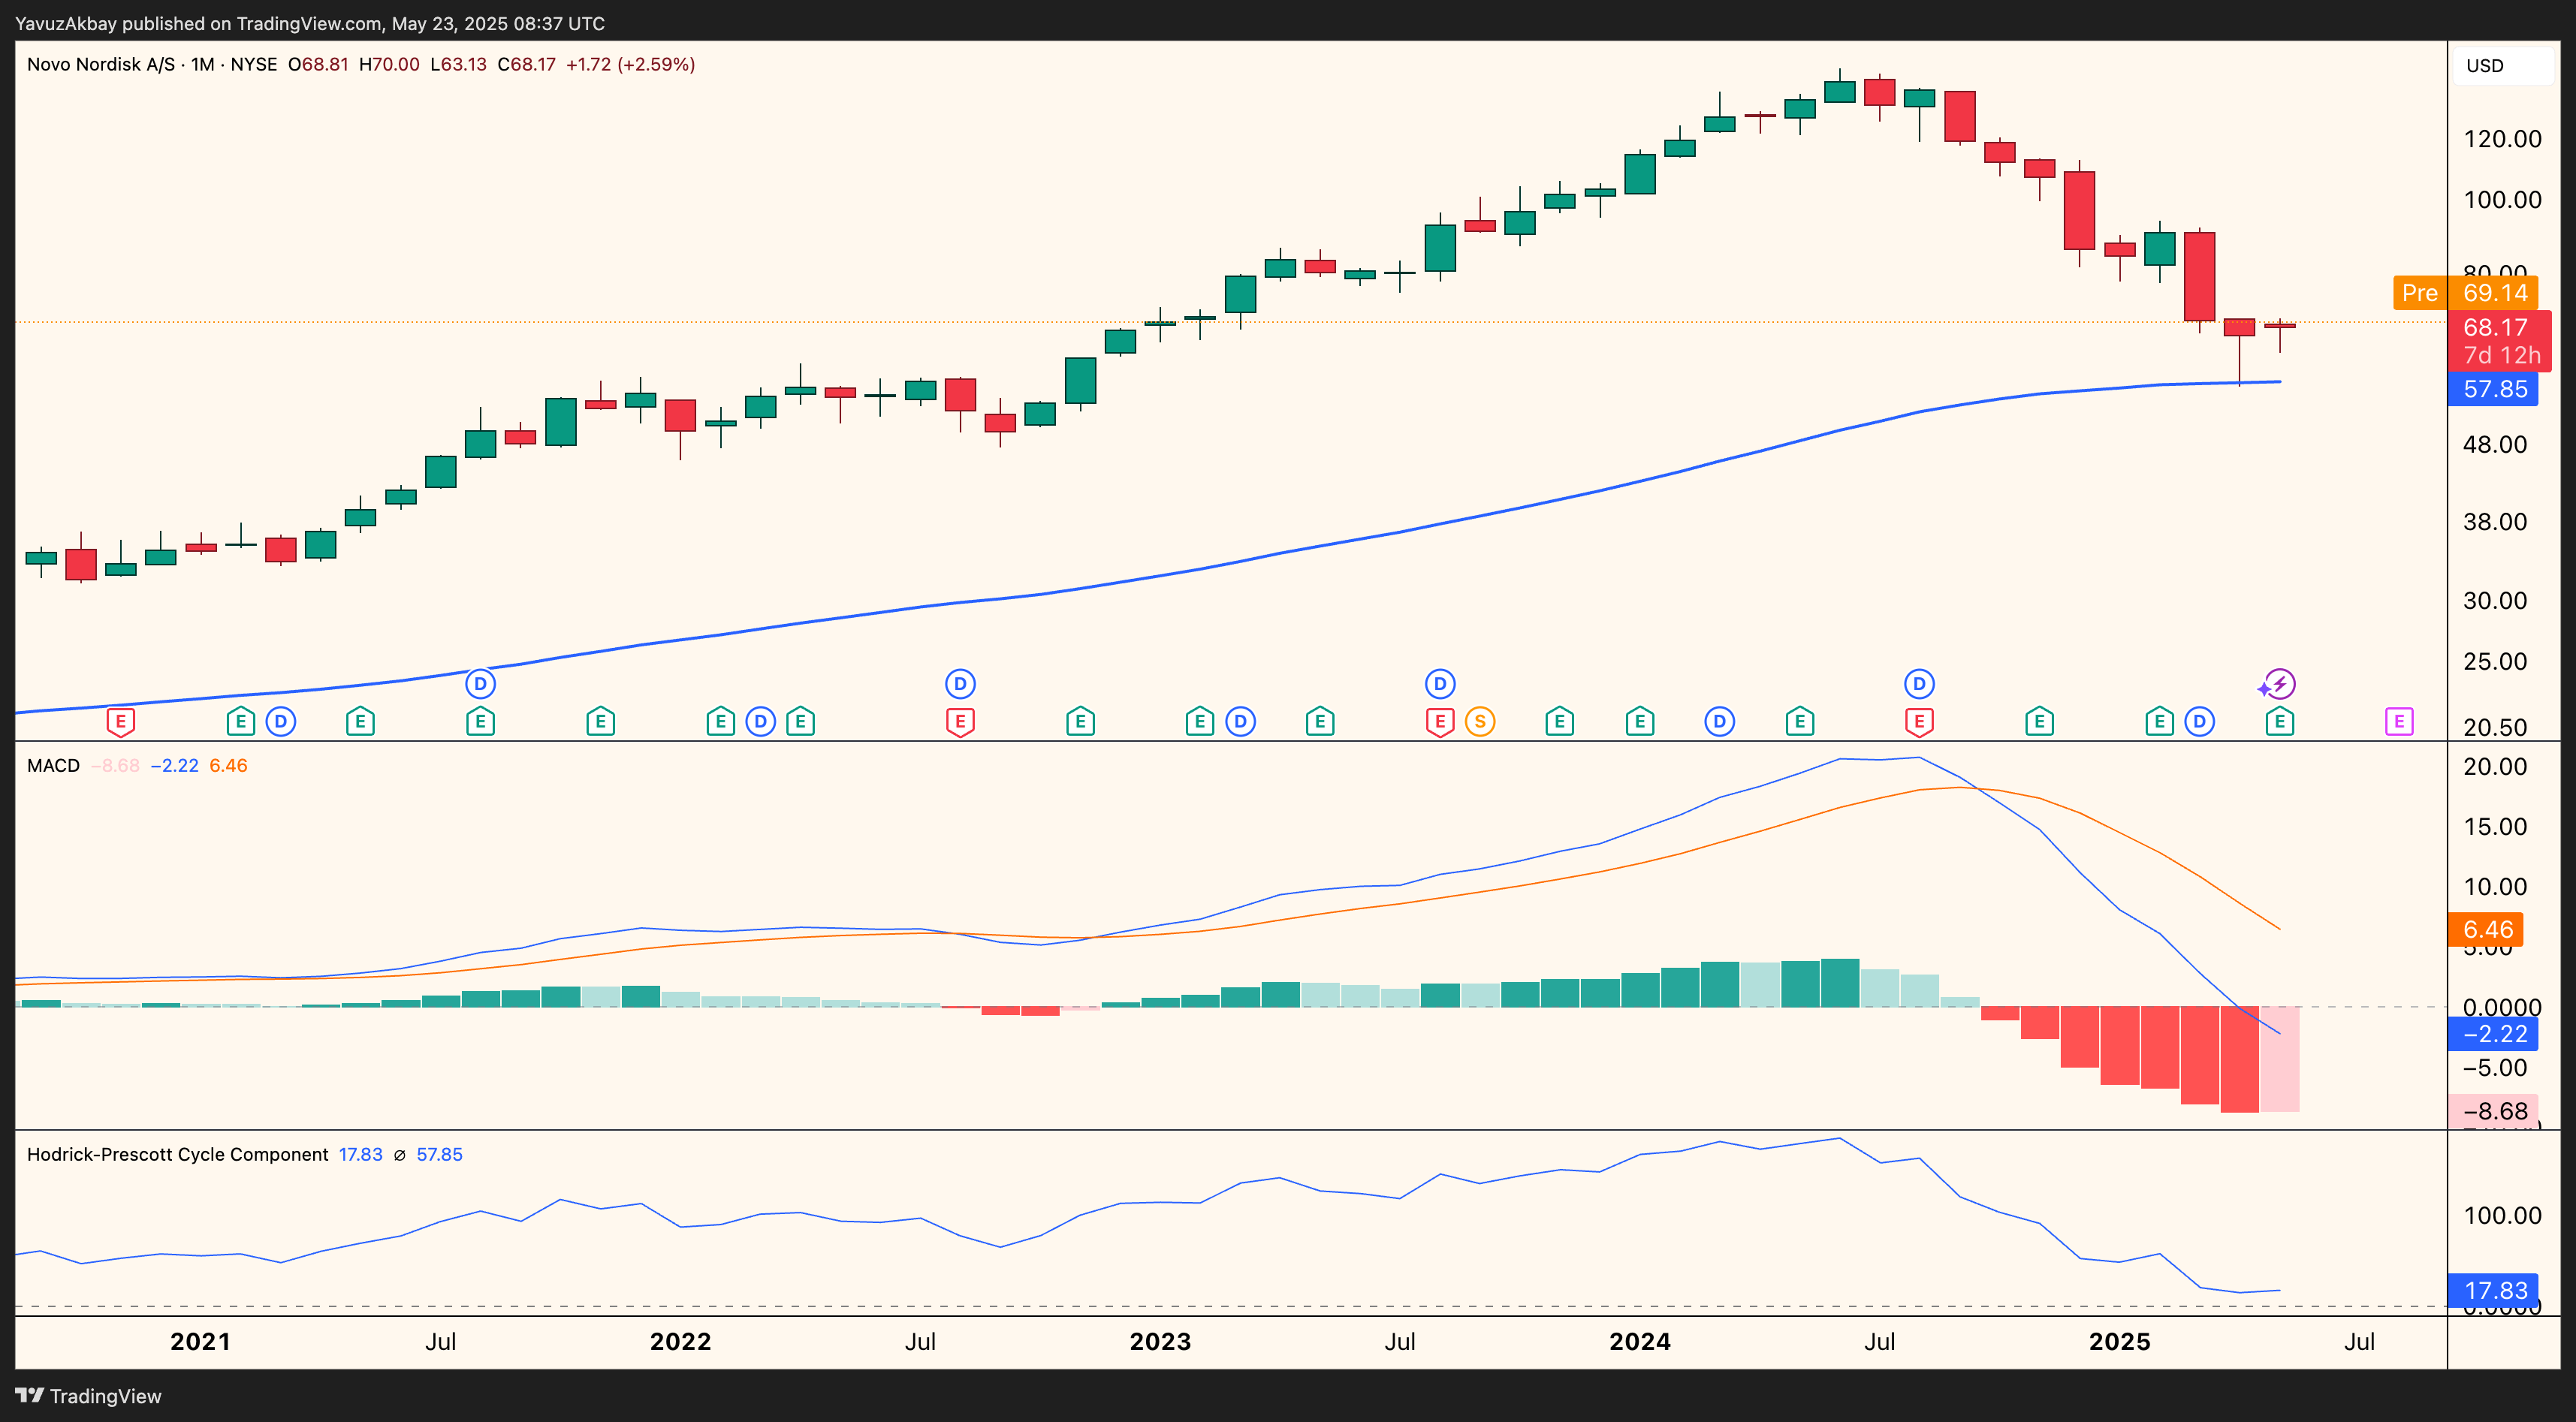Open the 1M timeframe selector in the legend
This screenshot has height=1422, width=2576.
pos(203,63)
